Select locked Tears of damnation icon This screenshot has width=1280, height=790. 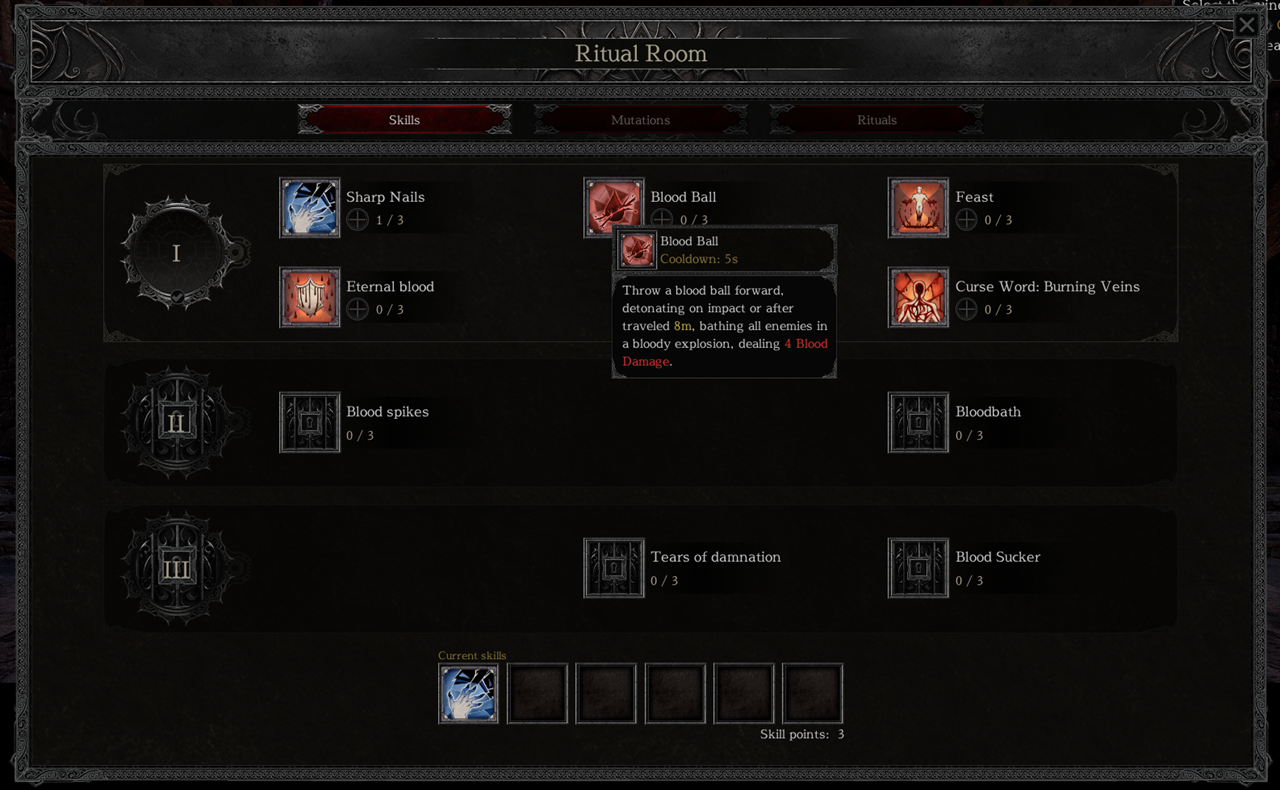[x=614, y=567]
